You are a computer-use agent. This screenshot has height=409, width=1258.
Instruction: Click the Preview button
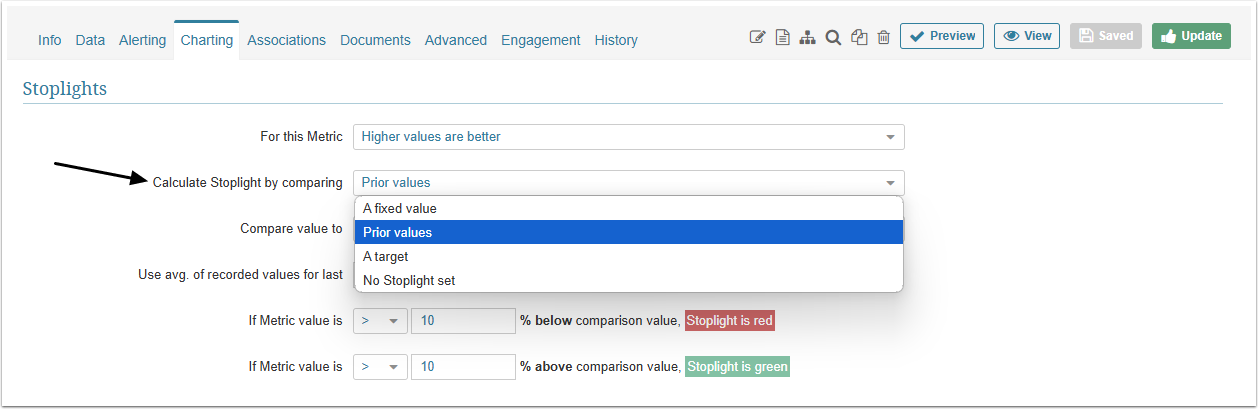(x=942, y=36)
